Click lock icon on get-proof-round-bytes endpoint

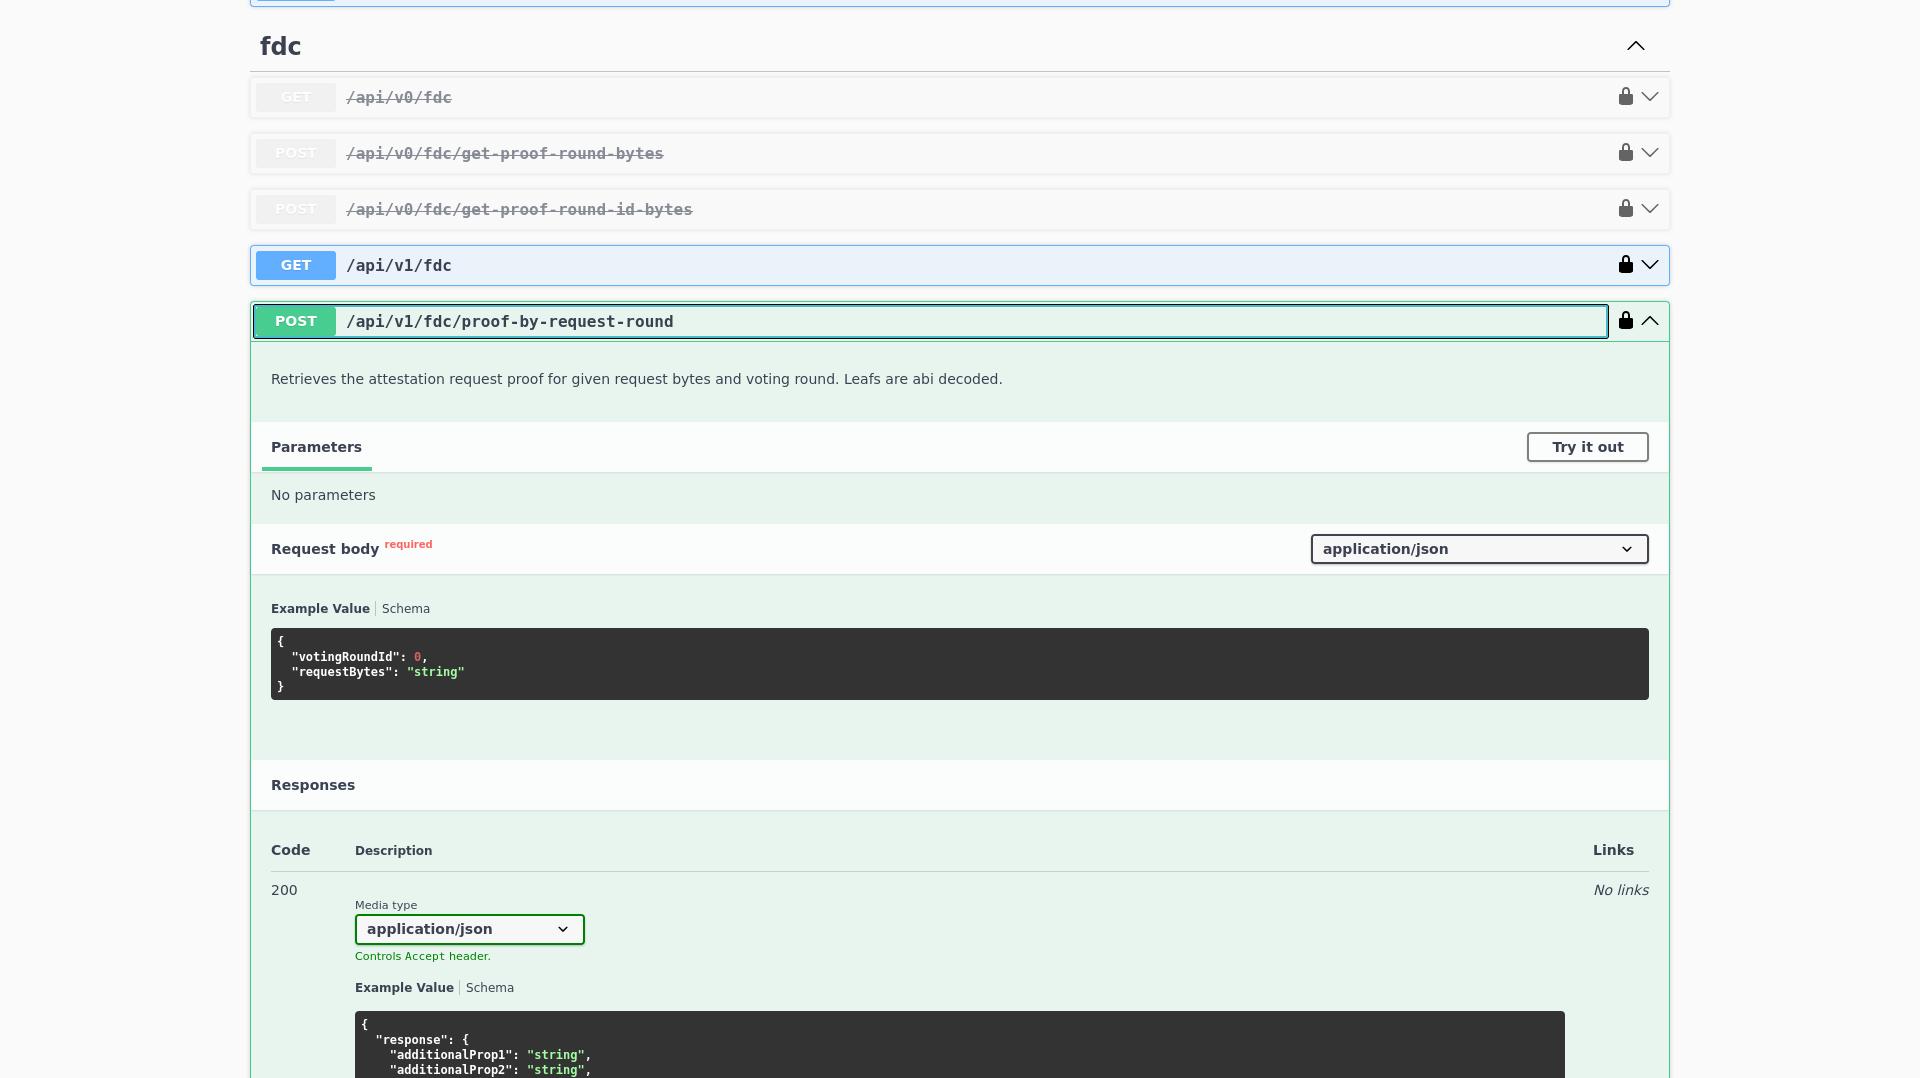coord(1625,153)
